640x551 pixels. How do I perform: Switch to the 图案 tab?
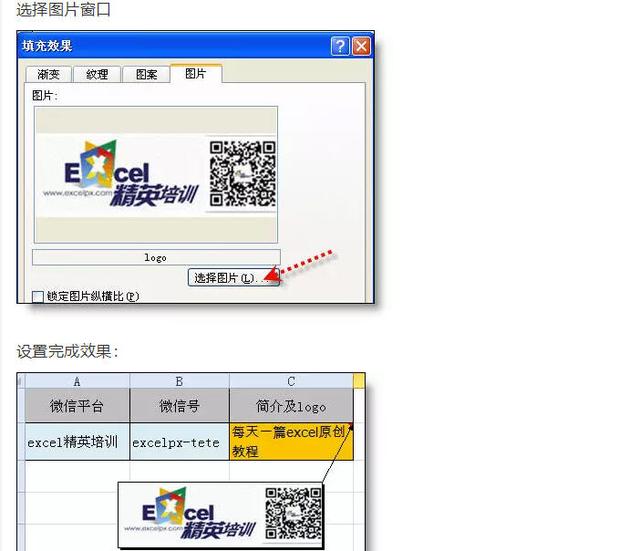click(146, 74)
